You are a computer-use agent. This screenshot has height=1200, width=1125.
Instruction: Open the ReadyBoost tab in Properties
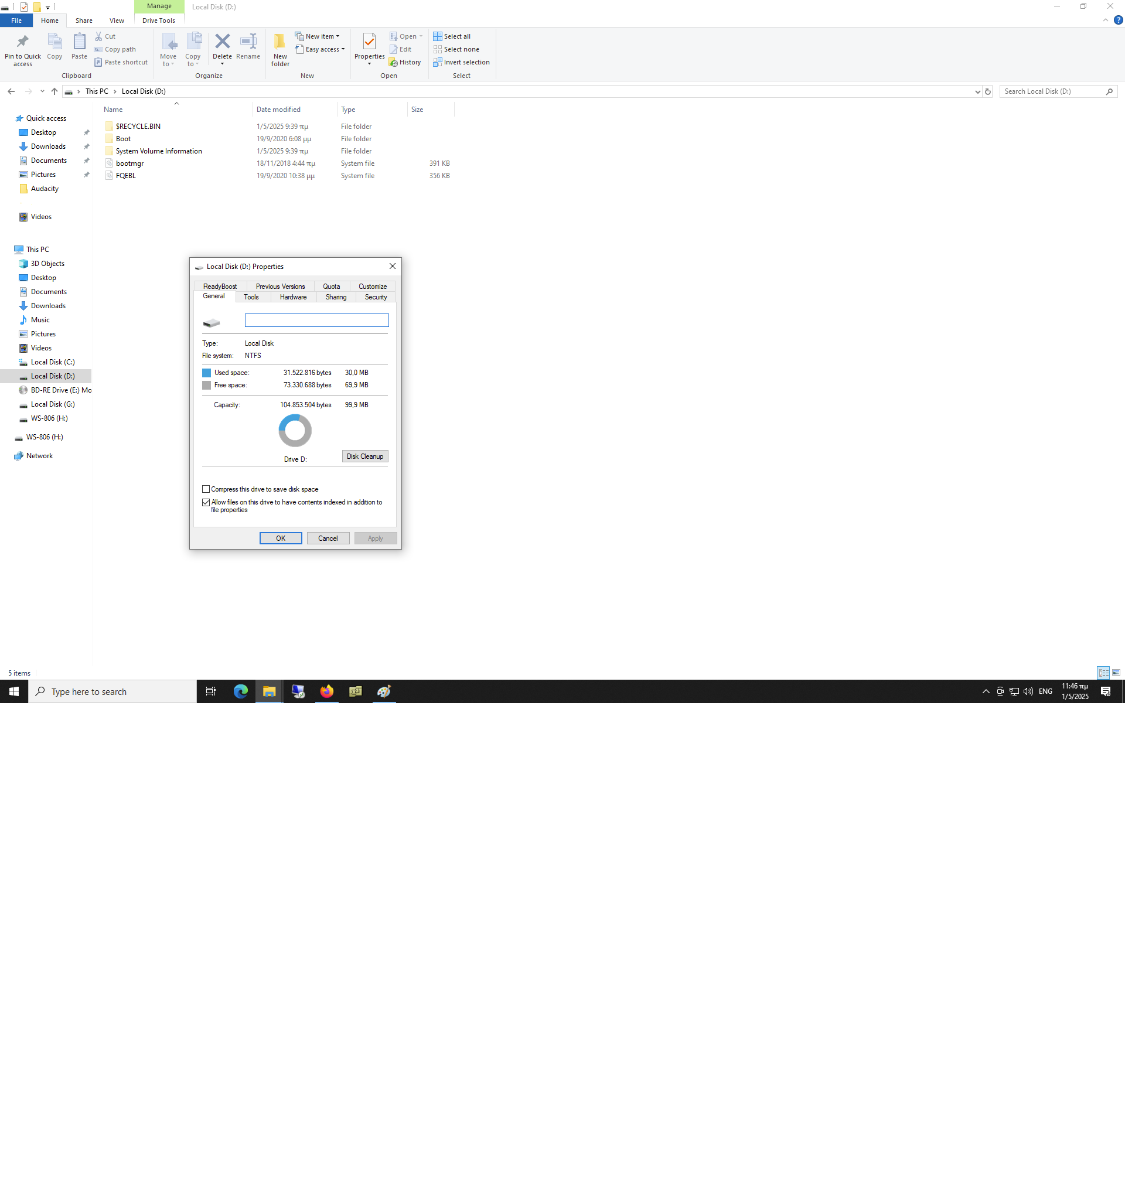(x=220, y=286)
